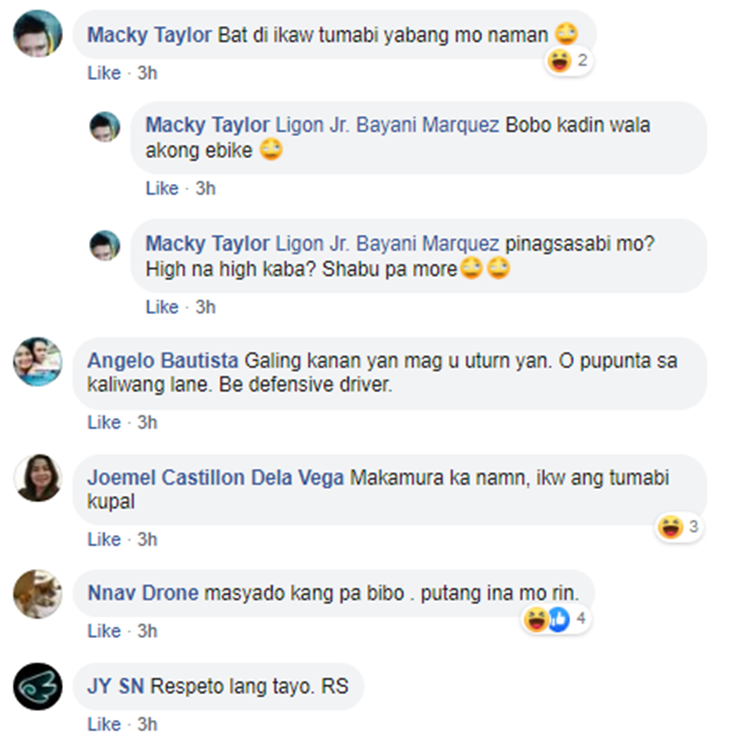Screen dimensions: 750x748
Task: Open the tagged Ligon Jr. Bayani Marquez link in the ebike reply
Action: click(x=387, y=125)
